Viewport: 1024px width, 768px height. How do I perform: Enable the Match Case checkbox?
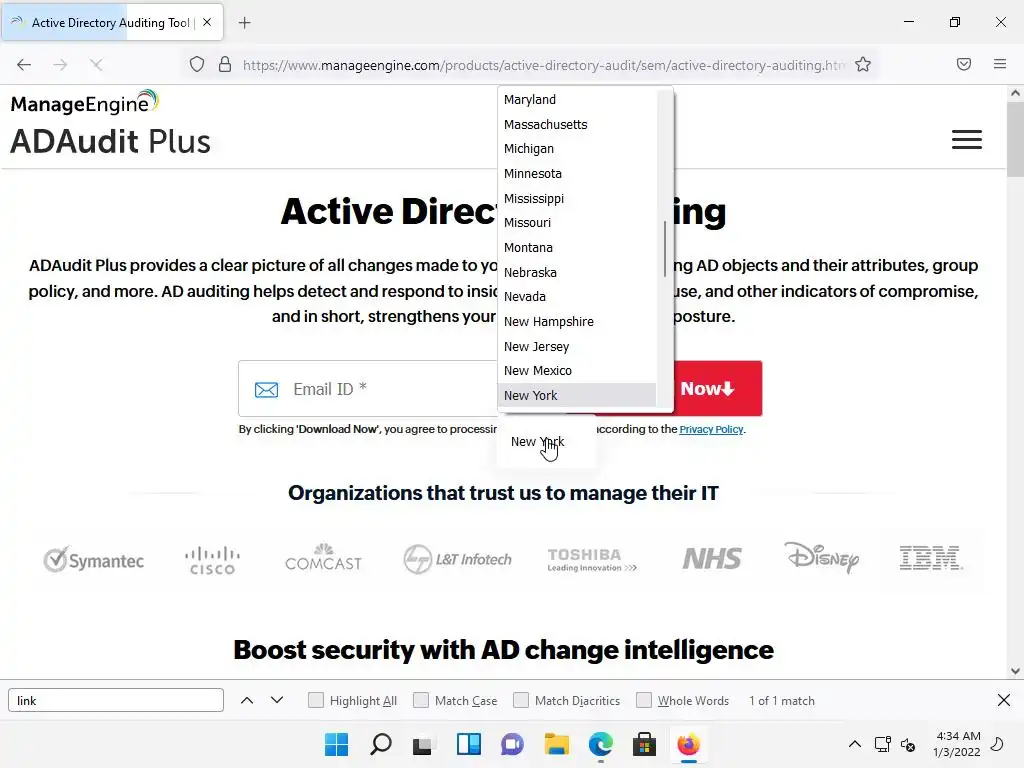click(421, 700)
